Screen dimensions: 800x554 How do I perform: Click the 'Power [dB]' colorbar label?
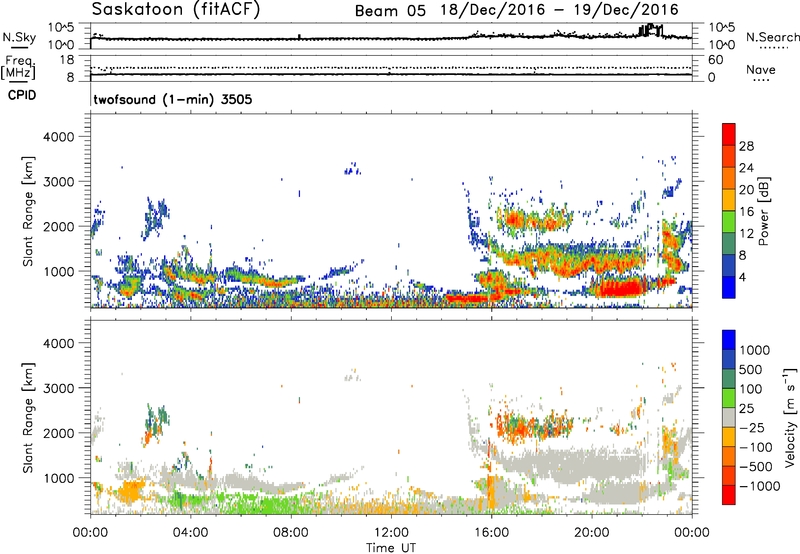(763, 211)
